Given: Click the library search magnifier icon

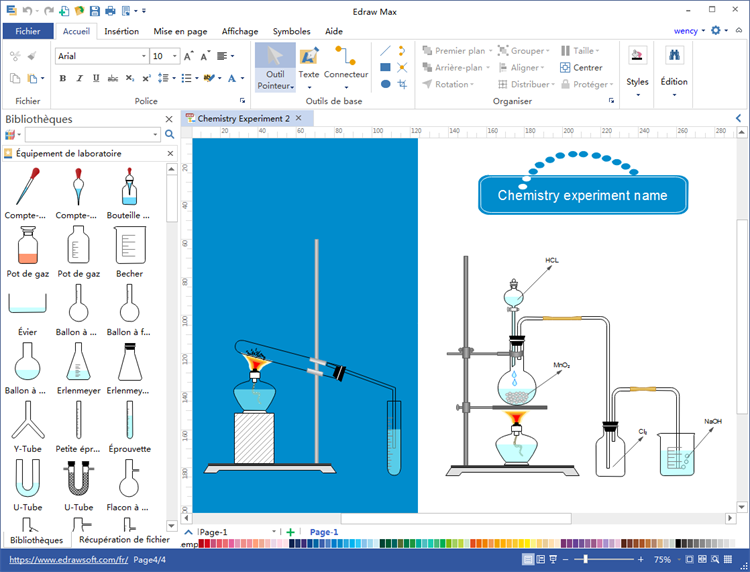Looking at the screenshot, I should pyautogui.click(x=170, y=135).
